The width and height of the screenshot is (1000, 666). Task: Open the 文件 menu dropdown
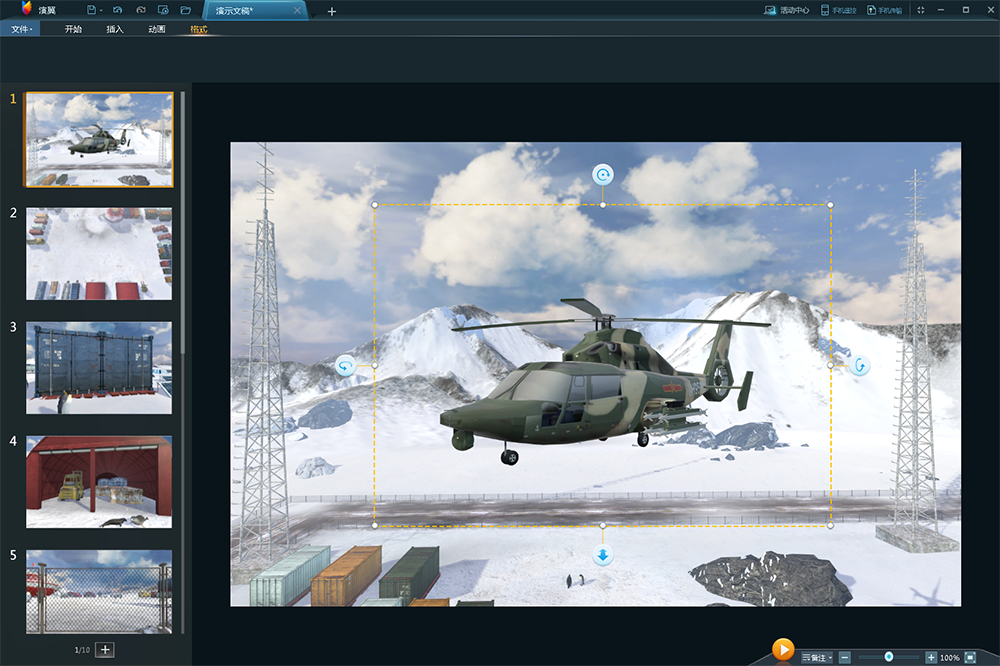click(21, 29)
